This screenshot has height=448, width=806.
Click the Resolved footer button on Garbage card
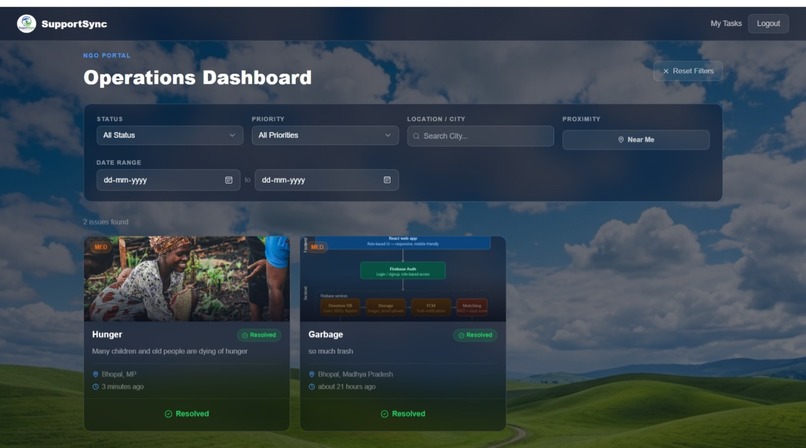point(403,414)
